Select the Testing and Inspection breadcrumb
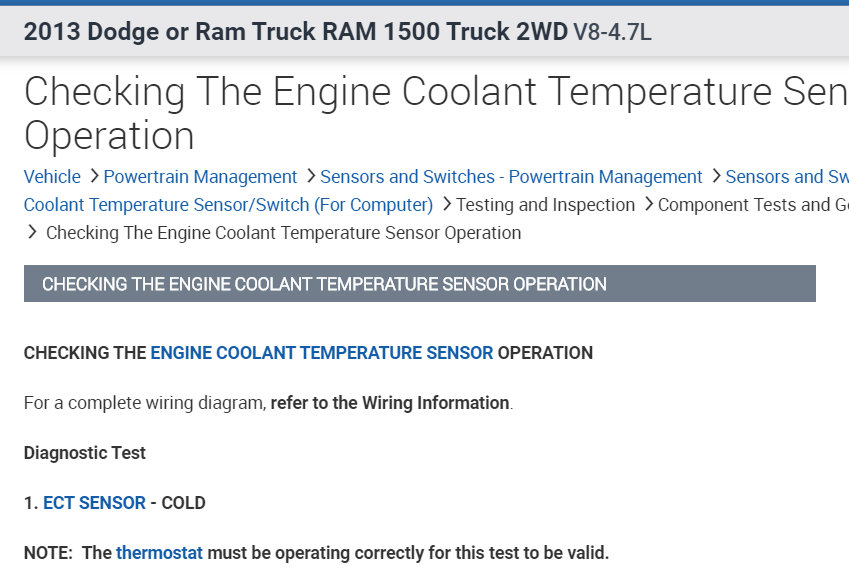The image size is (849, 578). (545, 205)
